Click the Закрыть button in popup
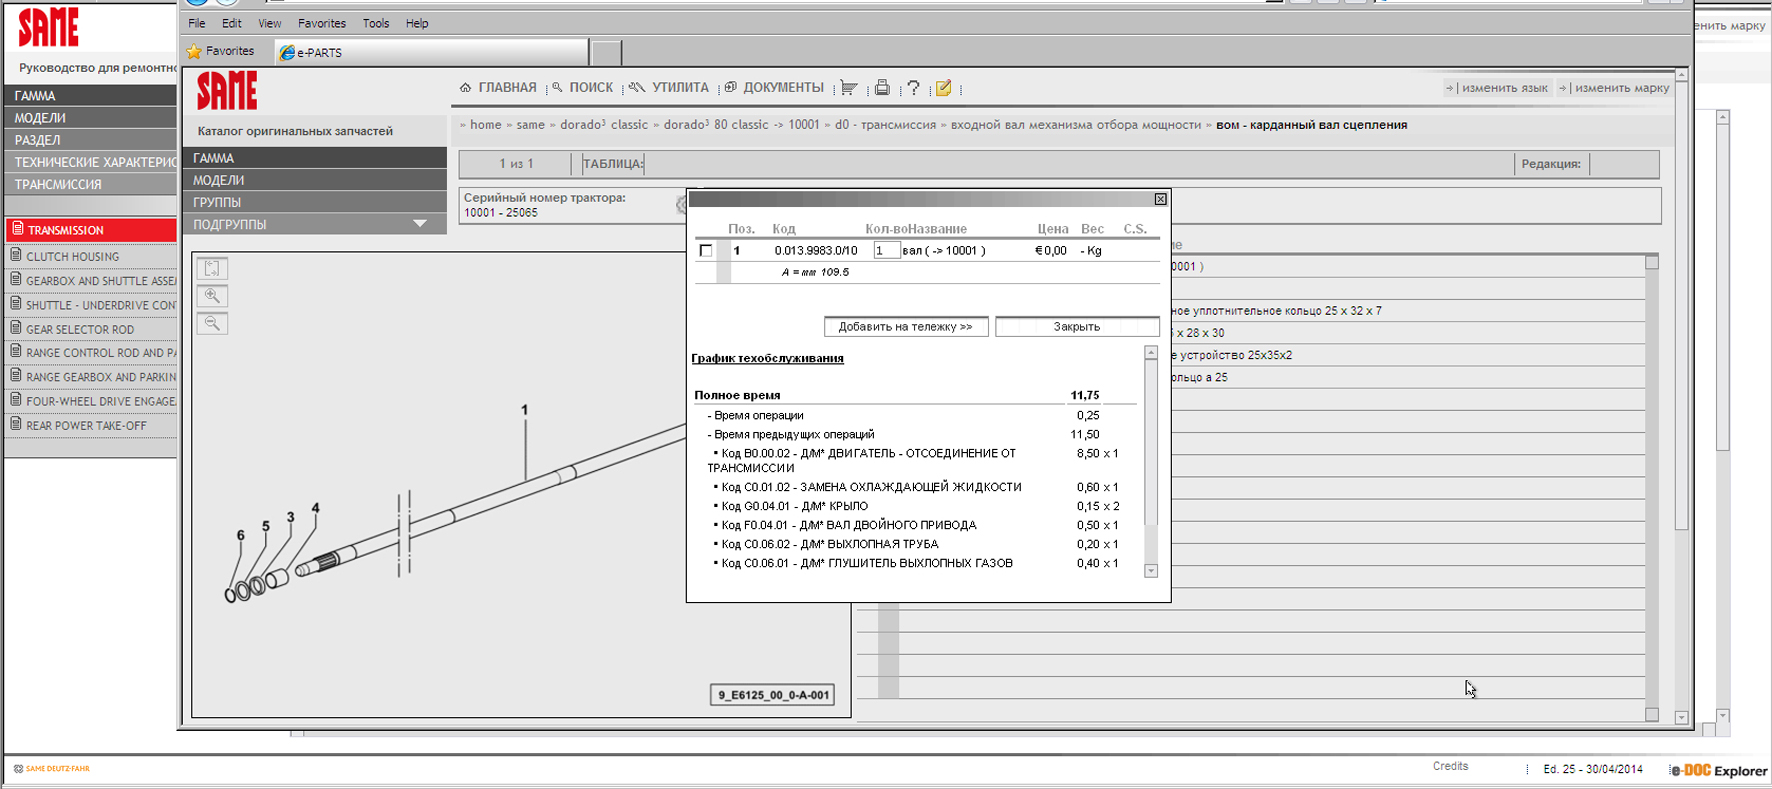1772x789 pixels. click(x=1076, y=327)
